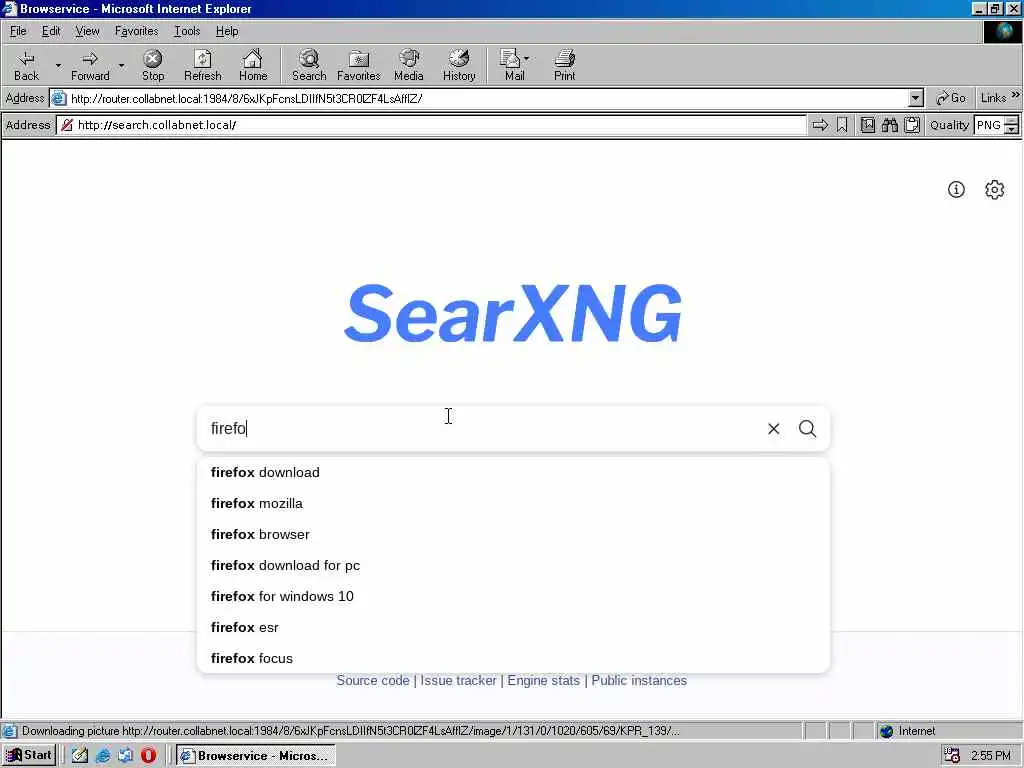Clear the search query with X

774,428
